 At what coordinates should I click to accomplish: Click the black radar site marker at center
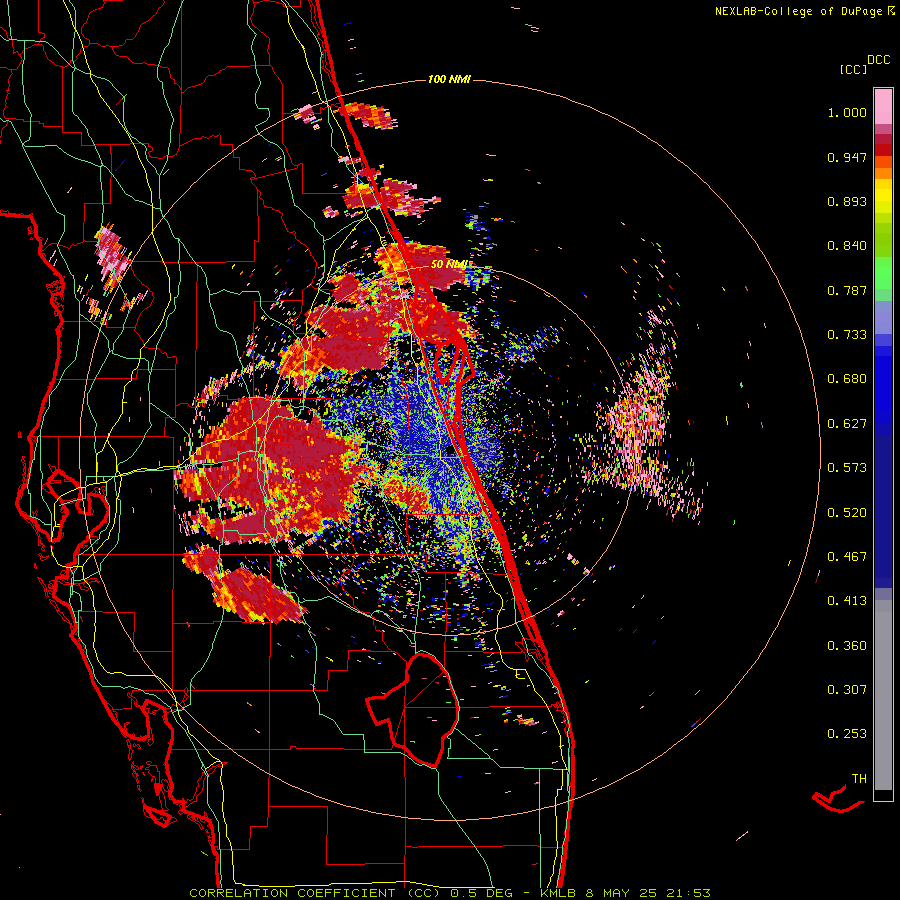click(x=451, y=450)
